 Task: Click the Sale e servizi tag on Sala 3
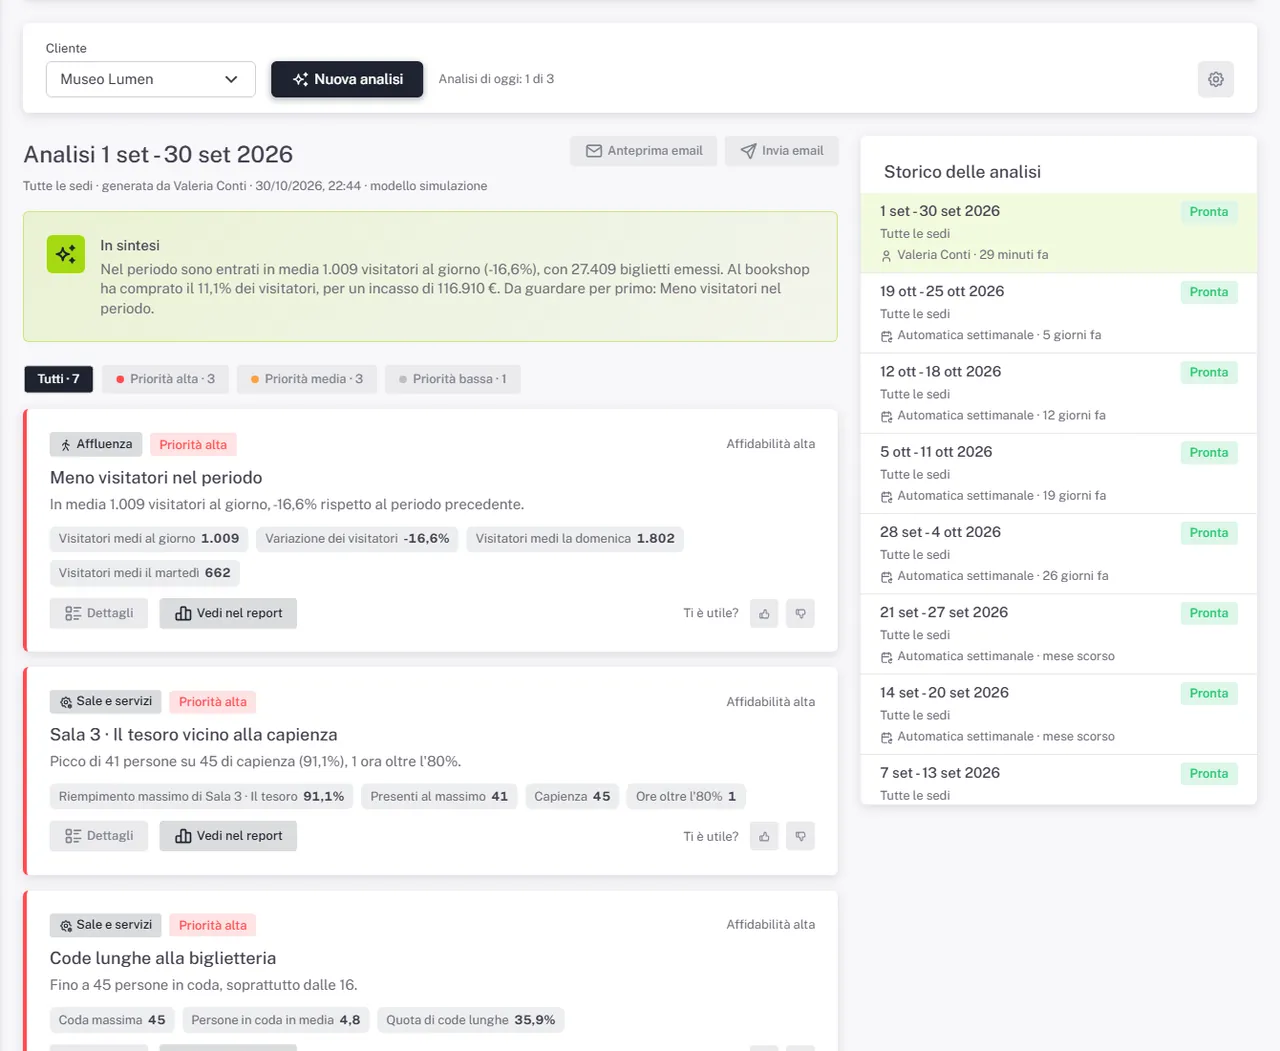click(106, 701)
